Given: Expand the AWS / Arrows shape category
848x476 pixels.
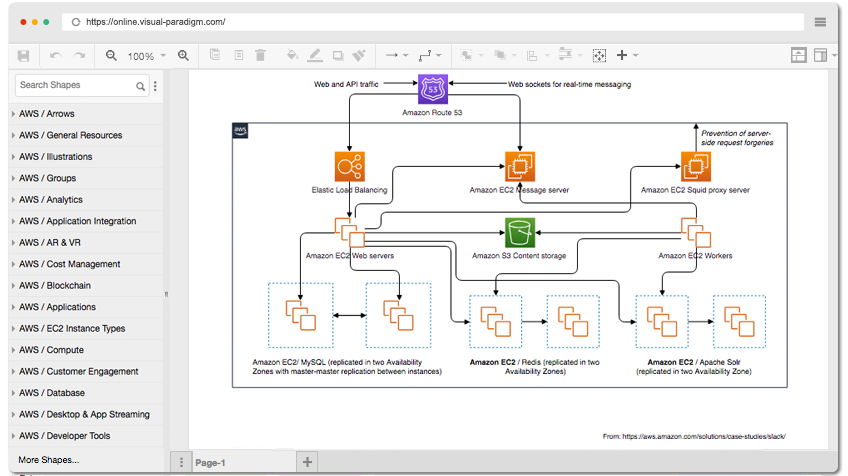Looking at the screenshot, I should 87,114.
